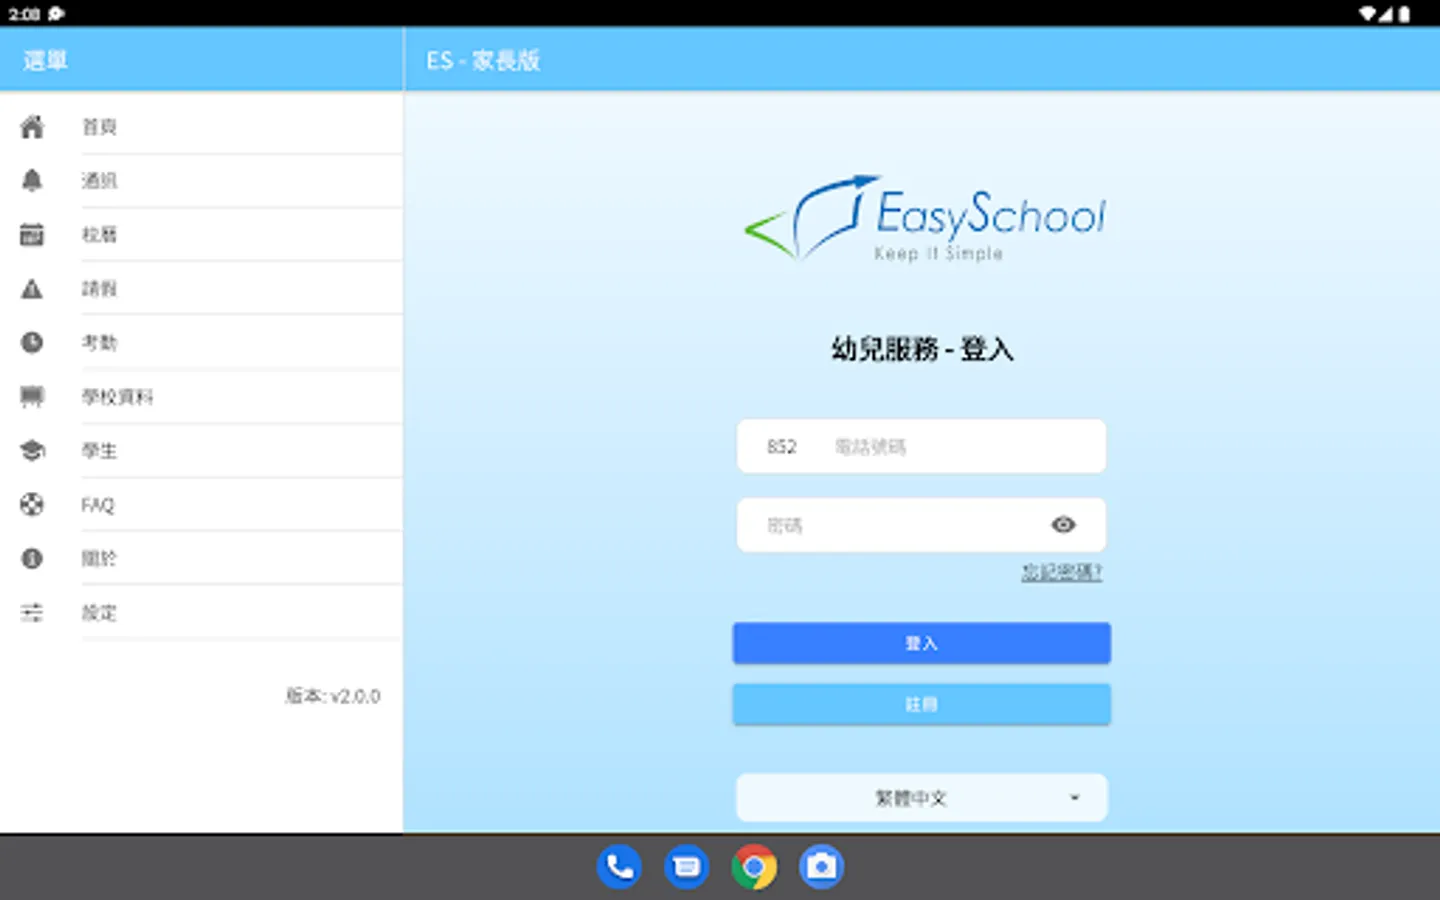Click the light blue 註冊 register button
The height and width of the screenshot is (900, 1440).
pos(921,705)
